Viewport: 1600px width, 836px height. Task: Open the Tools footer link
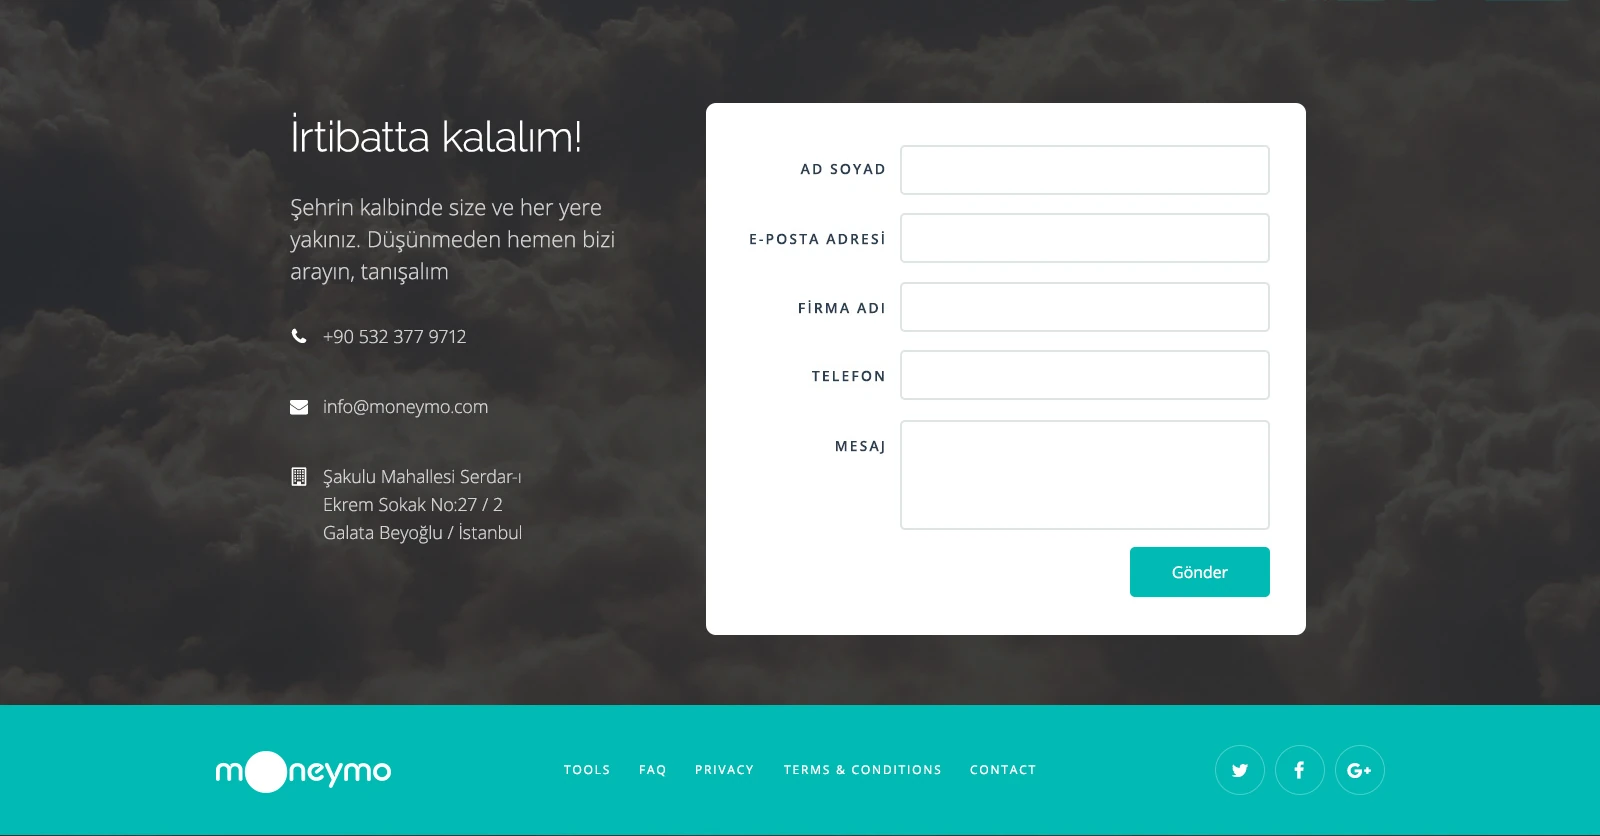click(x=587, y=770)
